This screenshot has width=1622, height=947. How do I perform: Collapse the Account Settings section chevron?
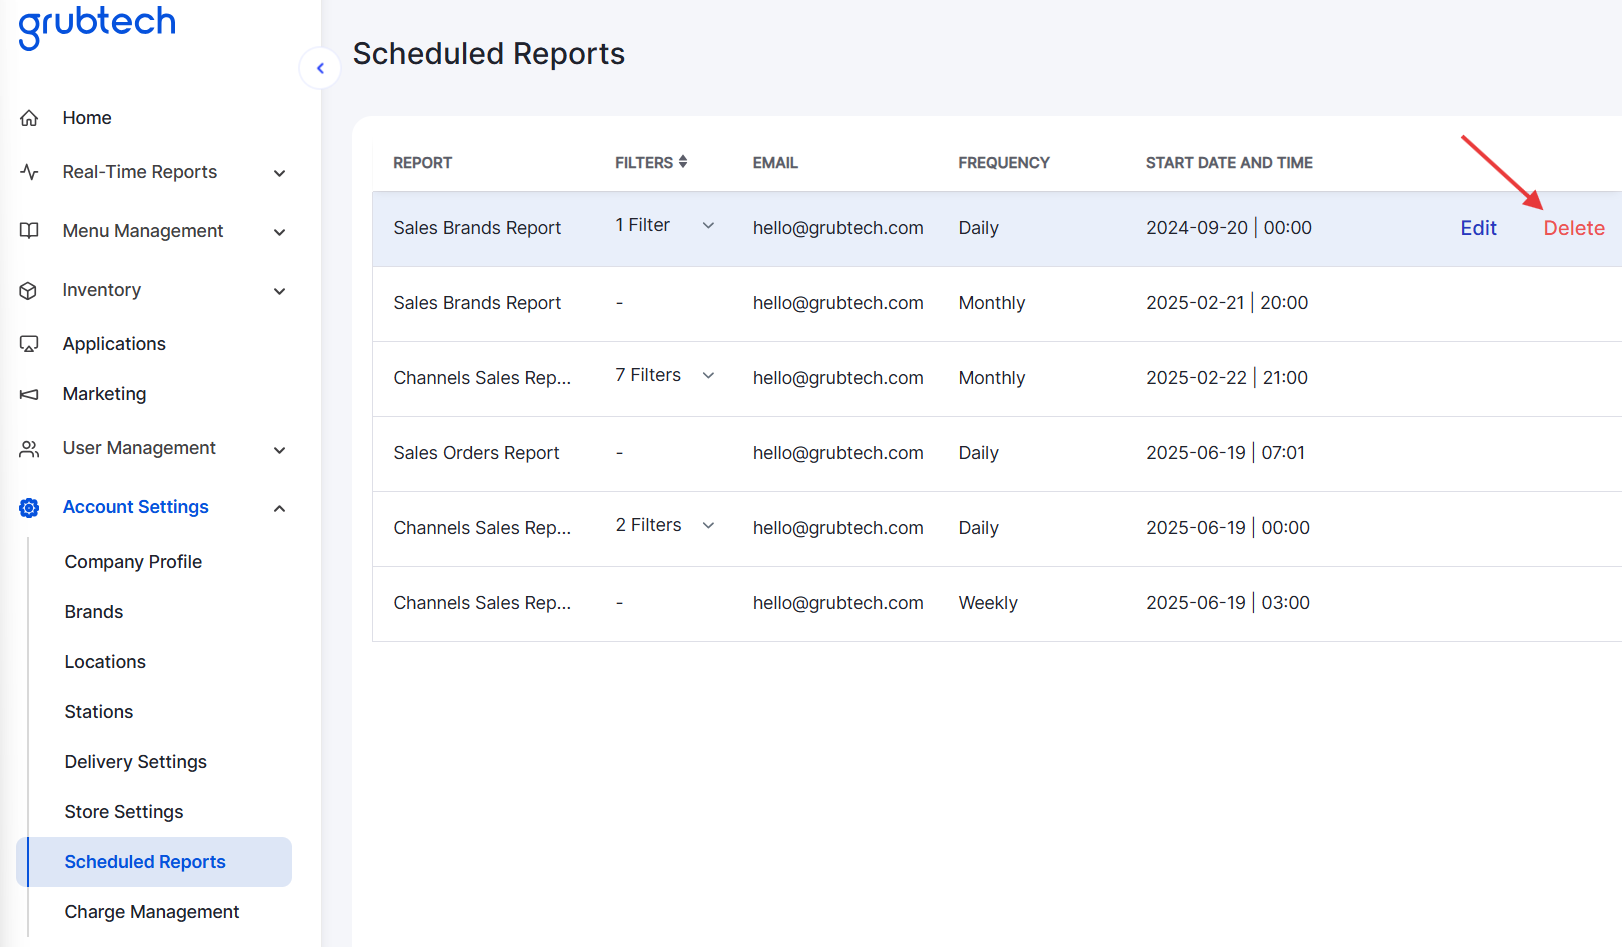click(280, 508)
